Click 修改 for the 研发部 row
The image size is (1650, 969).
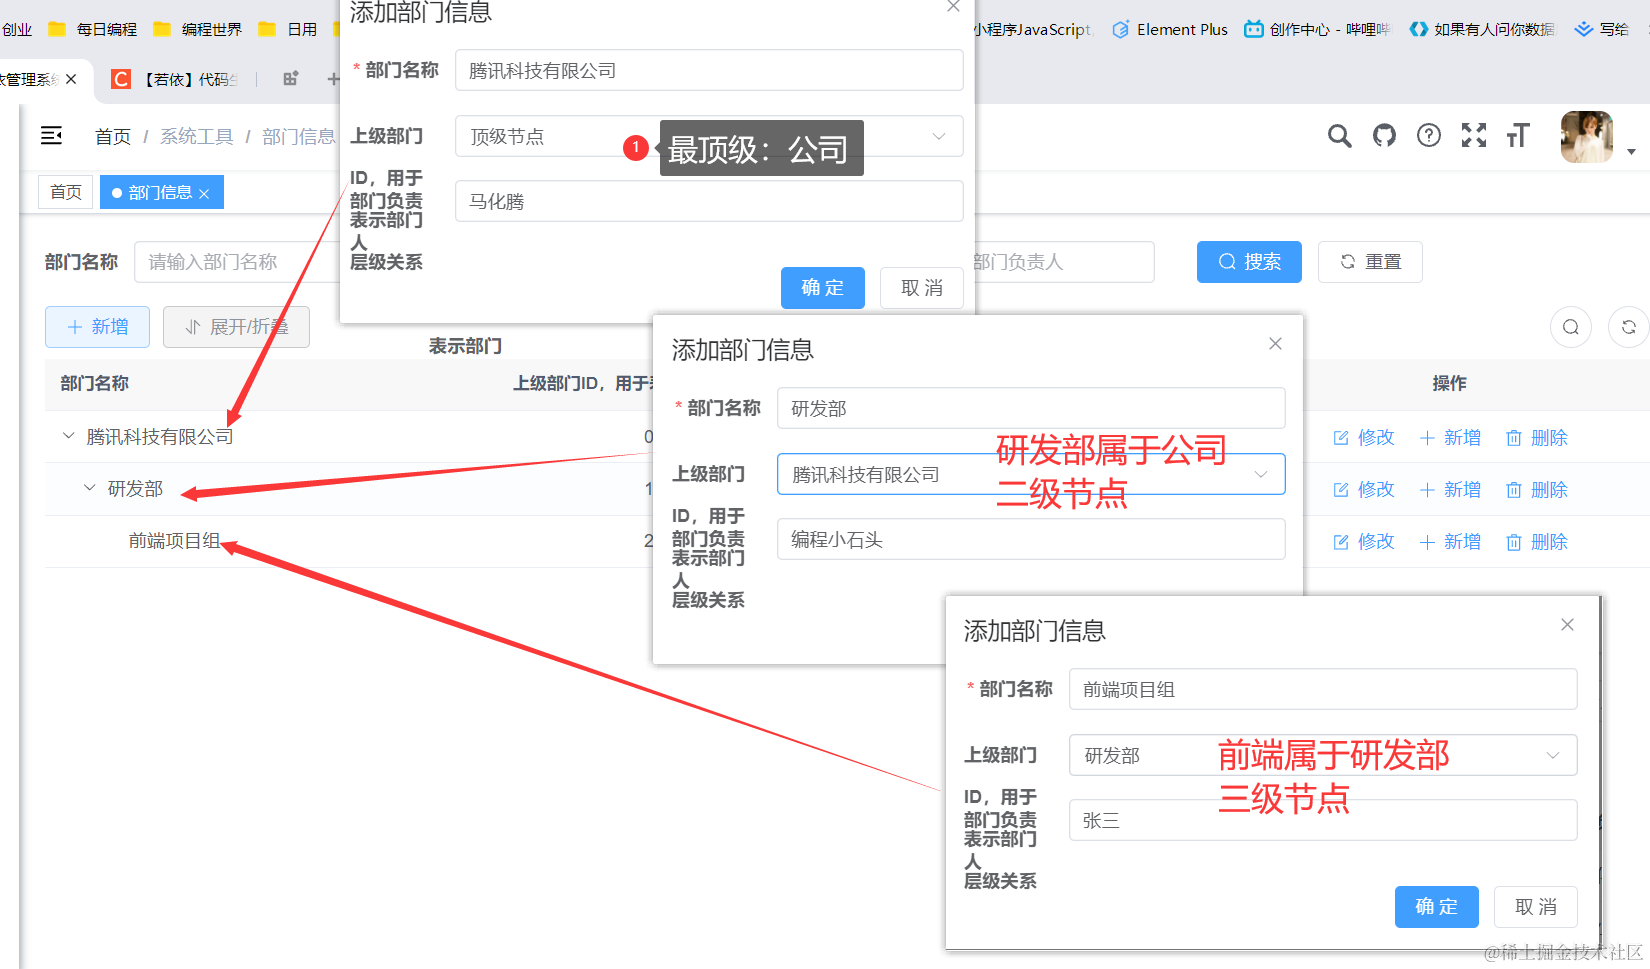coord(1364,490)
